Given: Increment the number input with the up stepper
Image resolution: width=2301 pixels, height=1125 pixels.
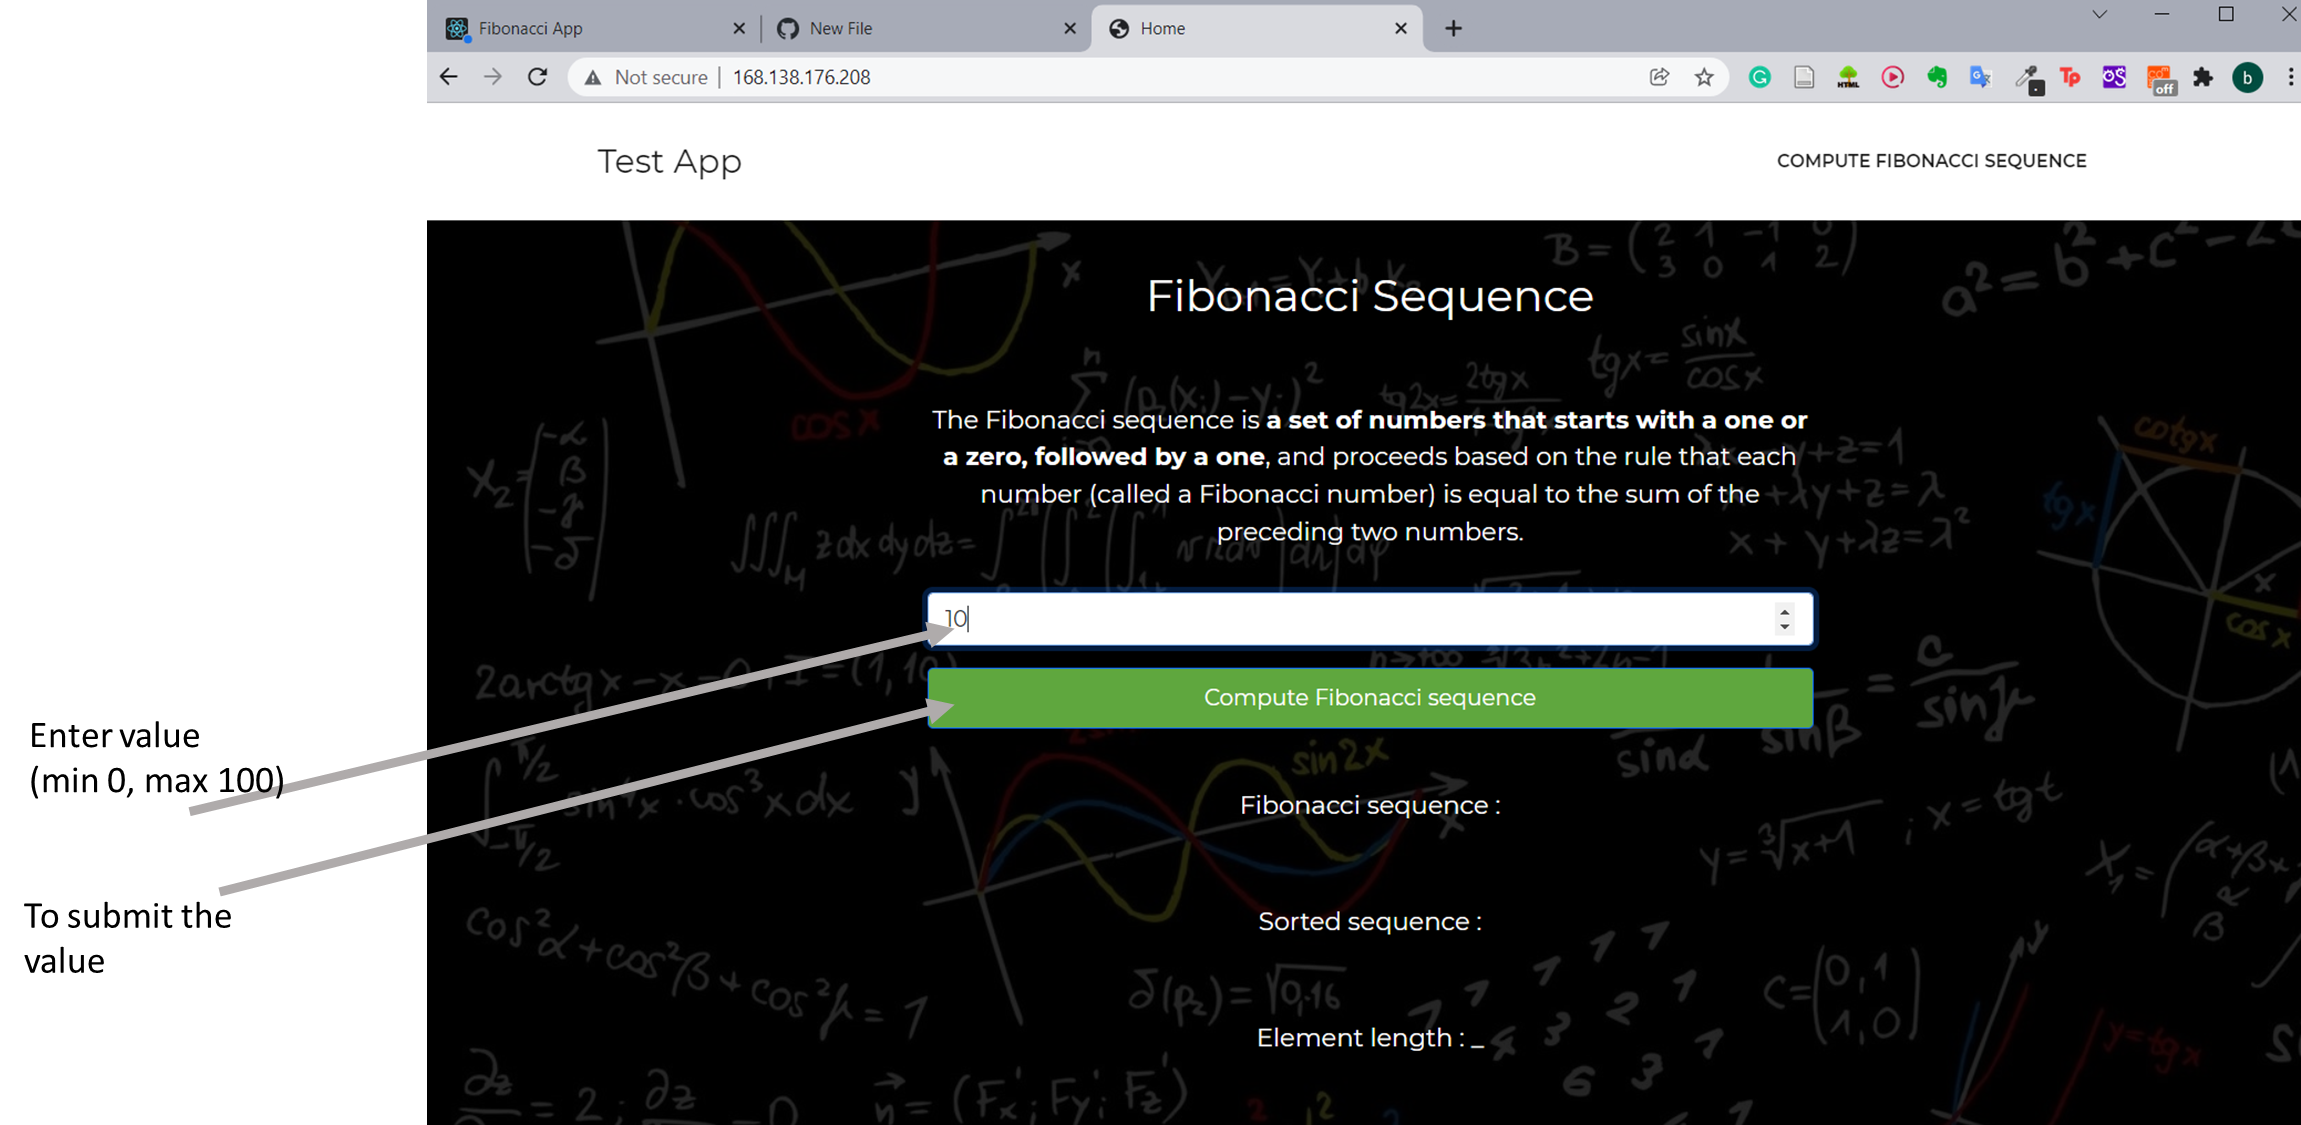Looking at the screenshot, I should [1784, 610].
